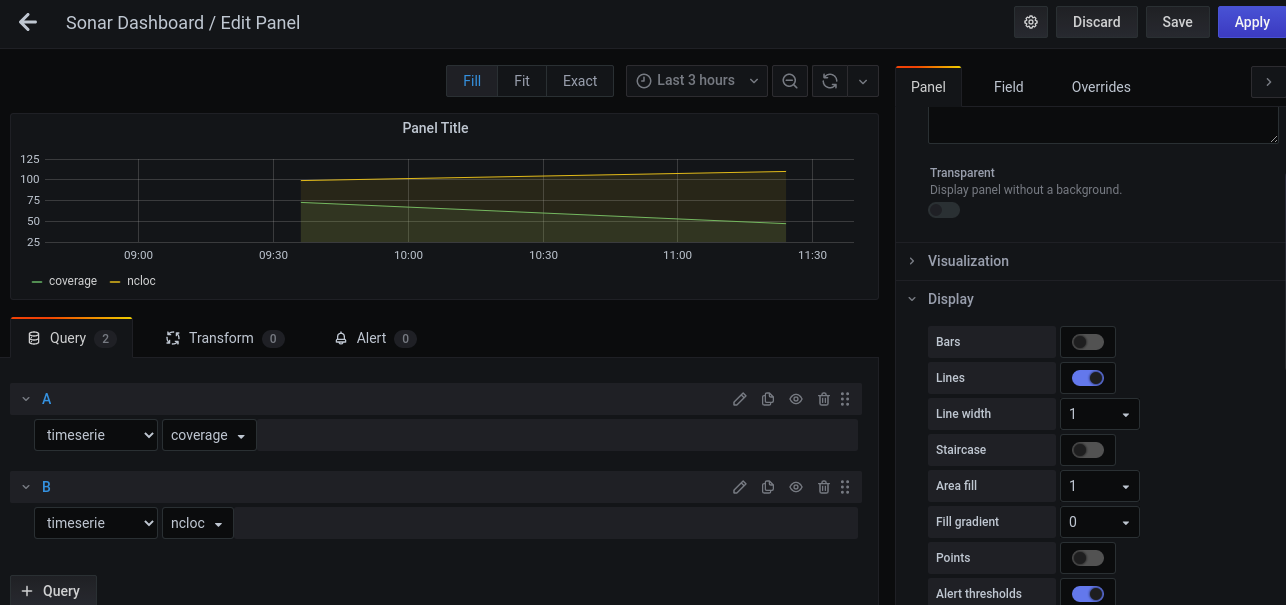The height and width of the screenshot is (605, 1286).
Task: Add a new query with + Query
Action: point(53,591)
